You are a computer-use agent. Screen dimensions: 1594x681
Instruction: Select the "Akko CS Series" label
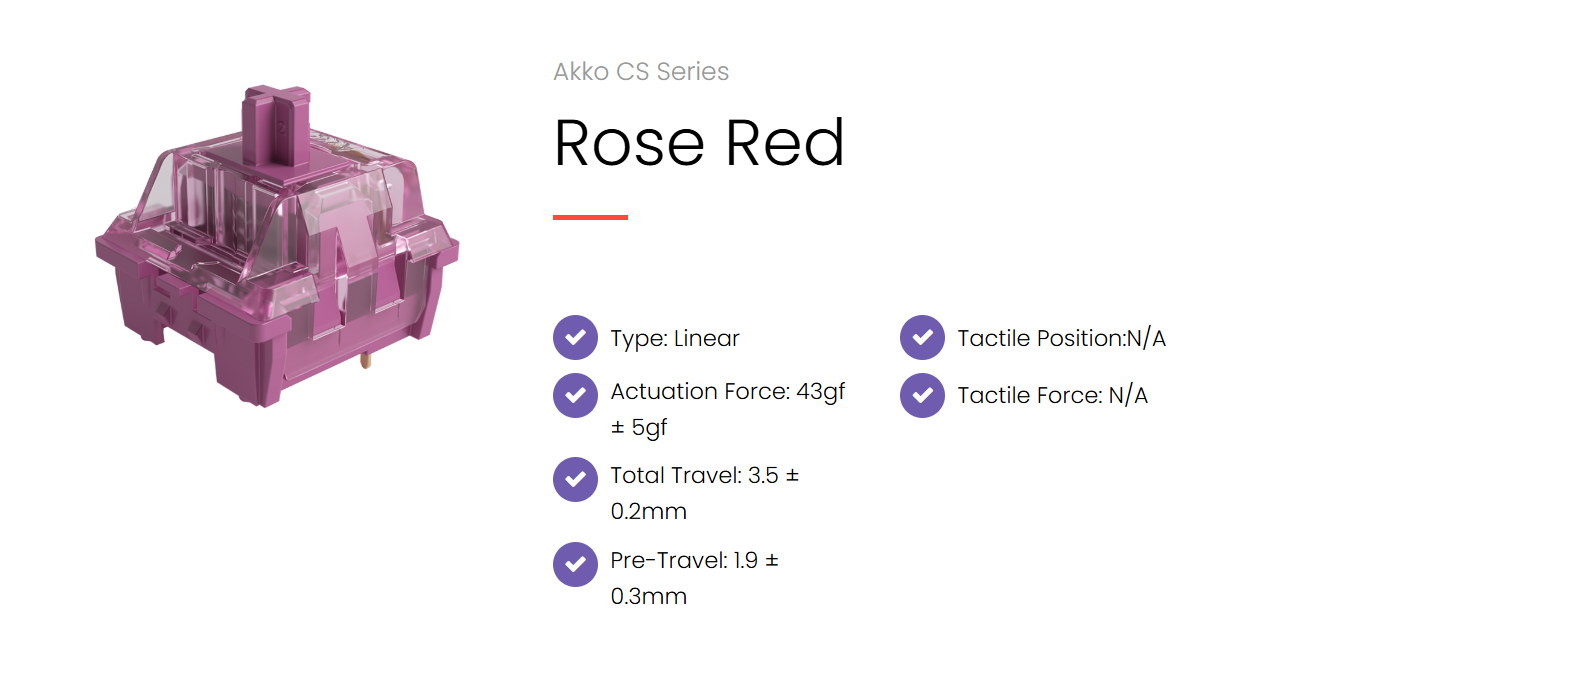click(x=641, y=72)
